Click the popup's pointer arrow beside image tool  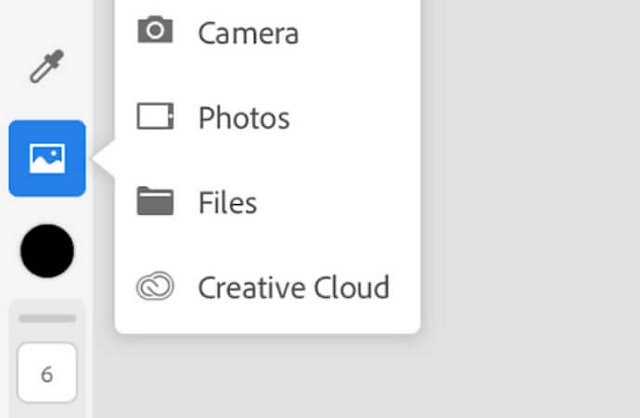[104, 159]
